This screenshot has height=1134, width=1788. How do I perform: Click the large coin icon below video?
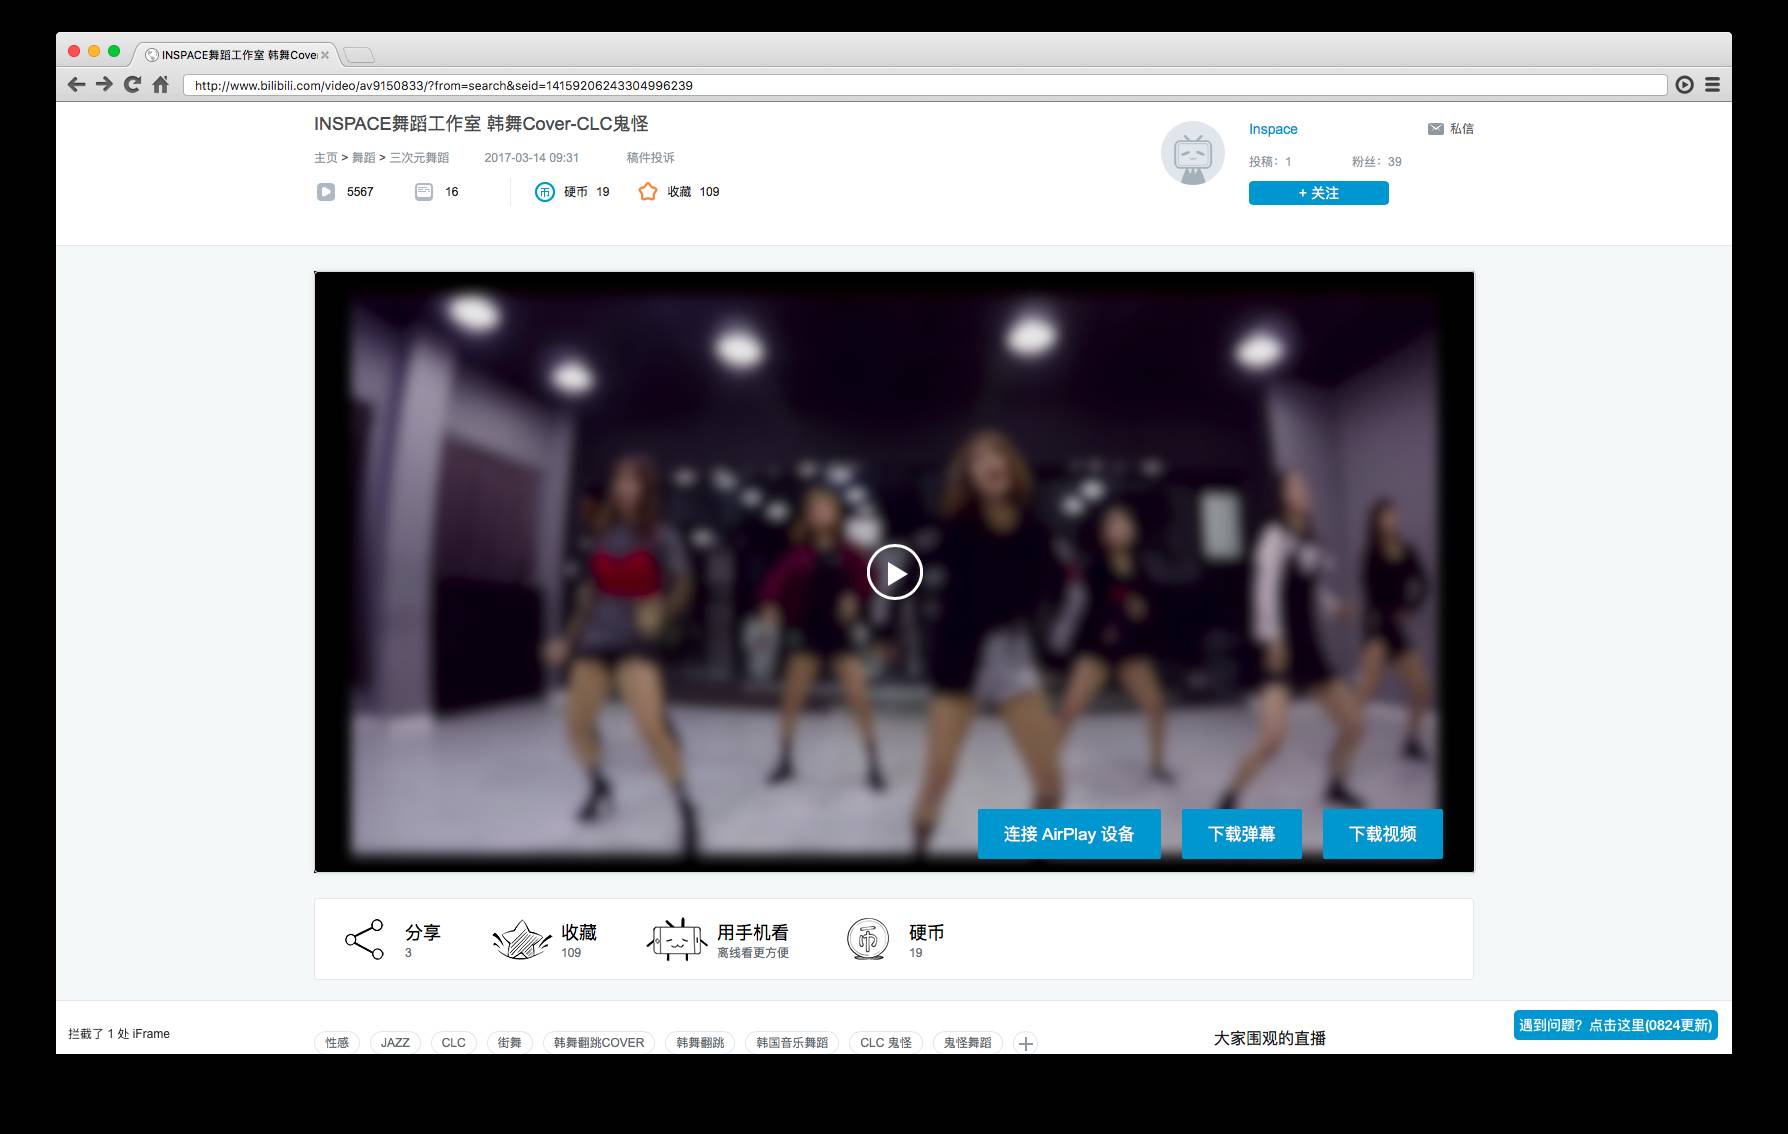point(868,939)
